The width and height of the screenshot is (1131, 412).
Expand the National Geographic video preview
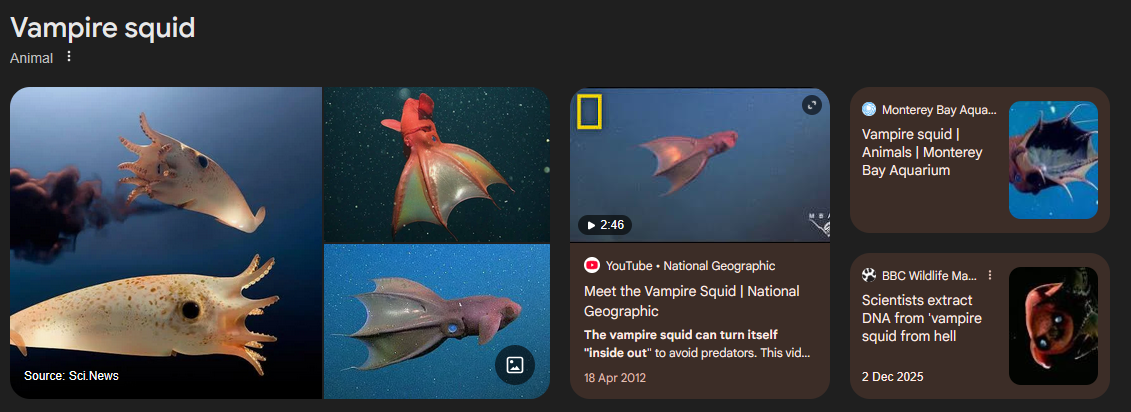pyautogui.click(x=812, y=105)
